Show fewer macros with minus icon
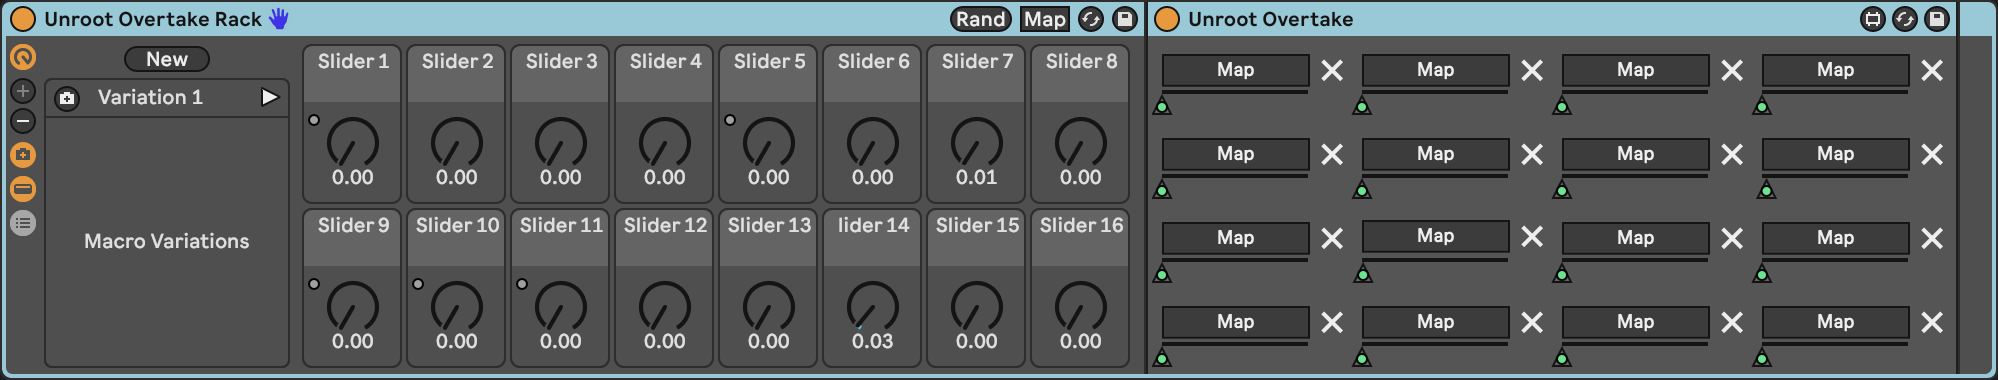1998x380 pixels. [x=23, y=121]
